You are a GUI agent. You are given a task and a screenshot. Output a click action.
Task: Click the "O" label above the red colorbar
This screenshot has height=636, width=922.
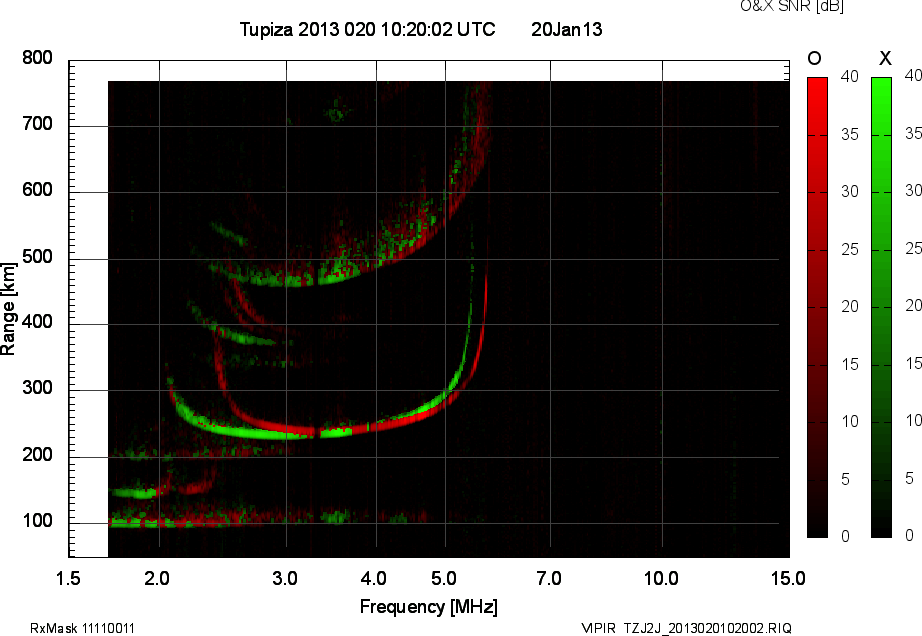pyautogui.click(x=814, y=58)
